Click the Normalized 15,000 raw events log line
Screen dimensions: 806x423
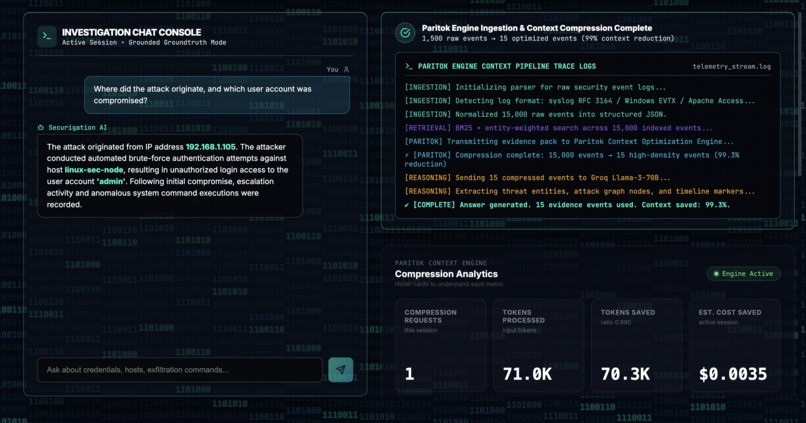(535, 114)
